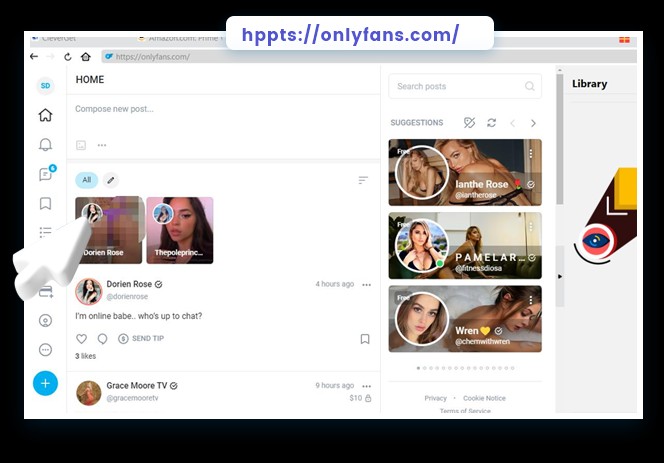Select the All feed filter chip
The image size is (664, 463).
[86, 180]
